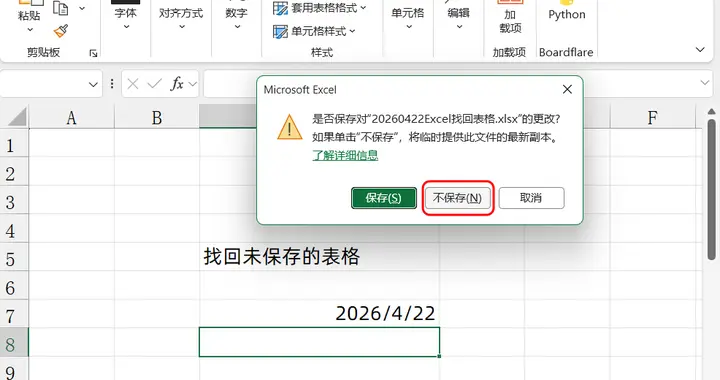Click the 取消 cancel button
The height and width of the screenshot is (380, 720).
tap(531, 198)
